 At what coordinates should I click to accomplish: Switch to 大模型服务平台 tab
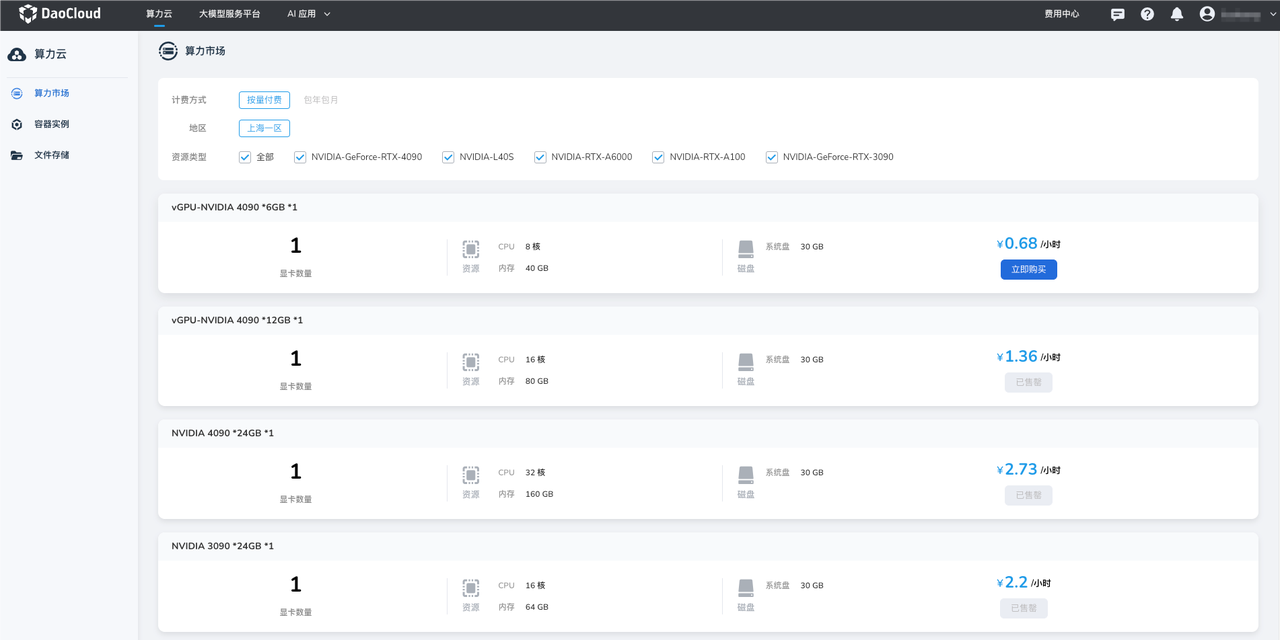(229, 14)
